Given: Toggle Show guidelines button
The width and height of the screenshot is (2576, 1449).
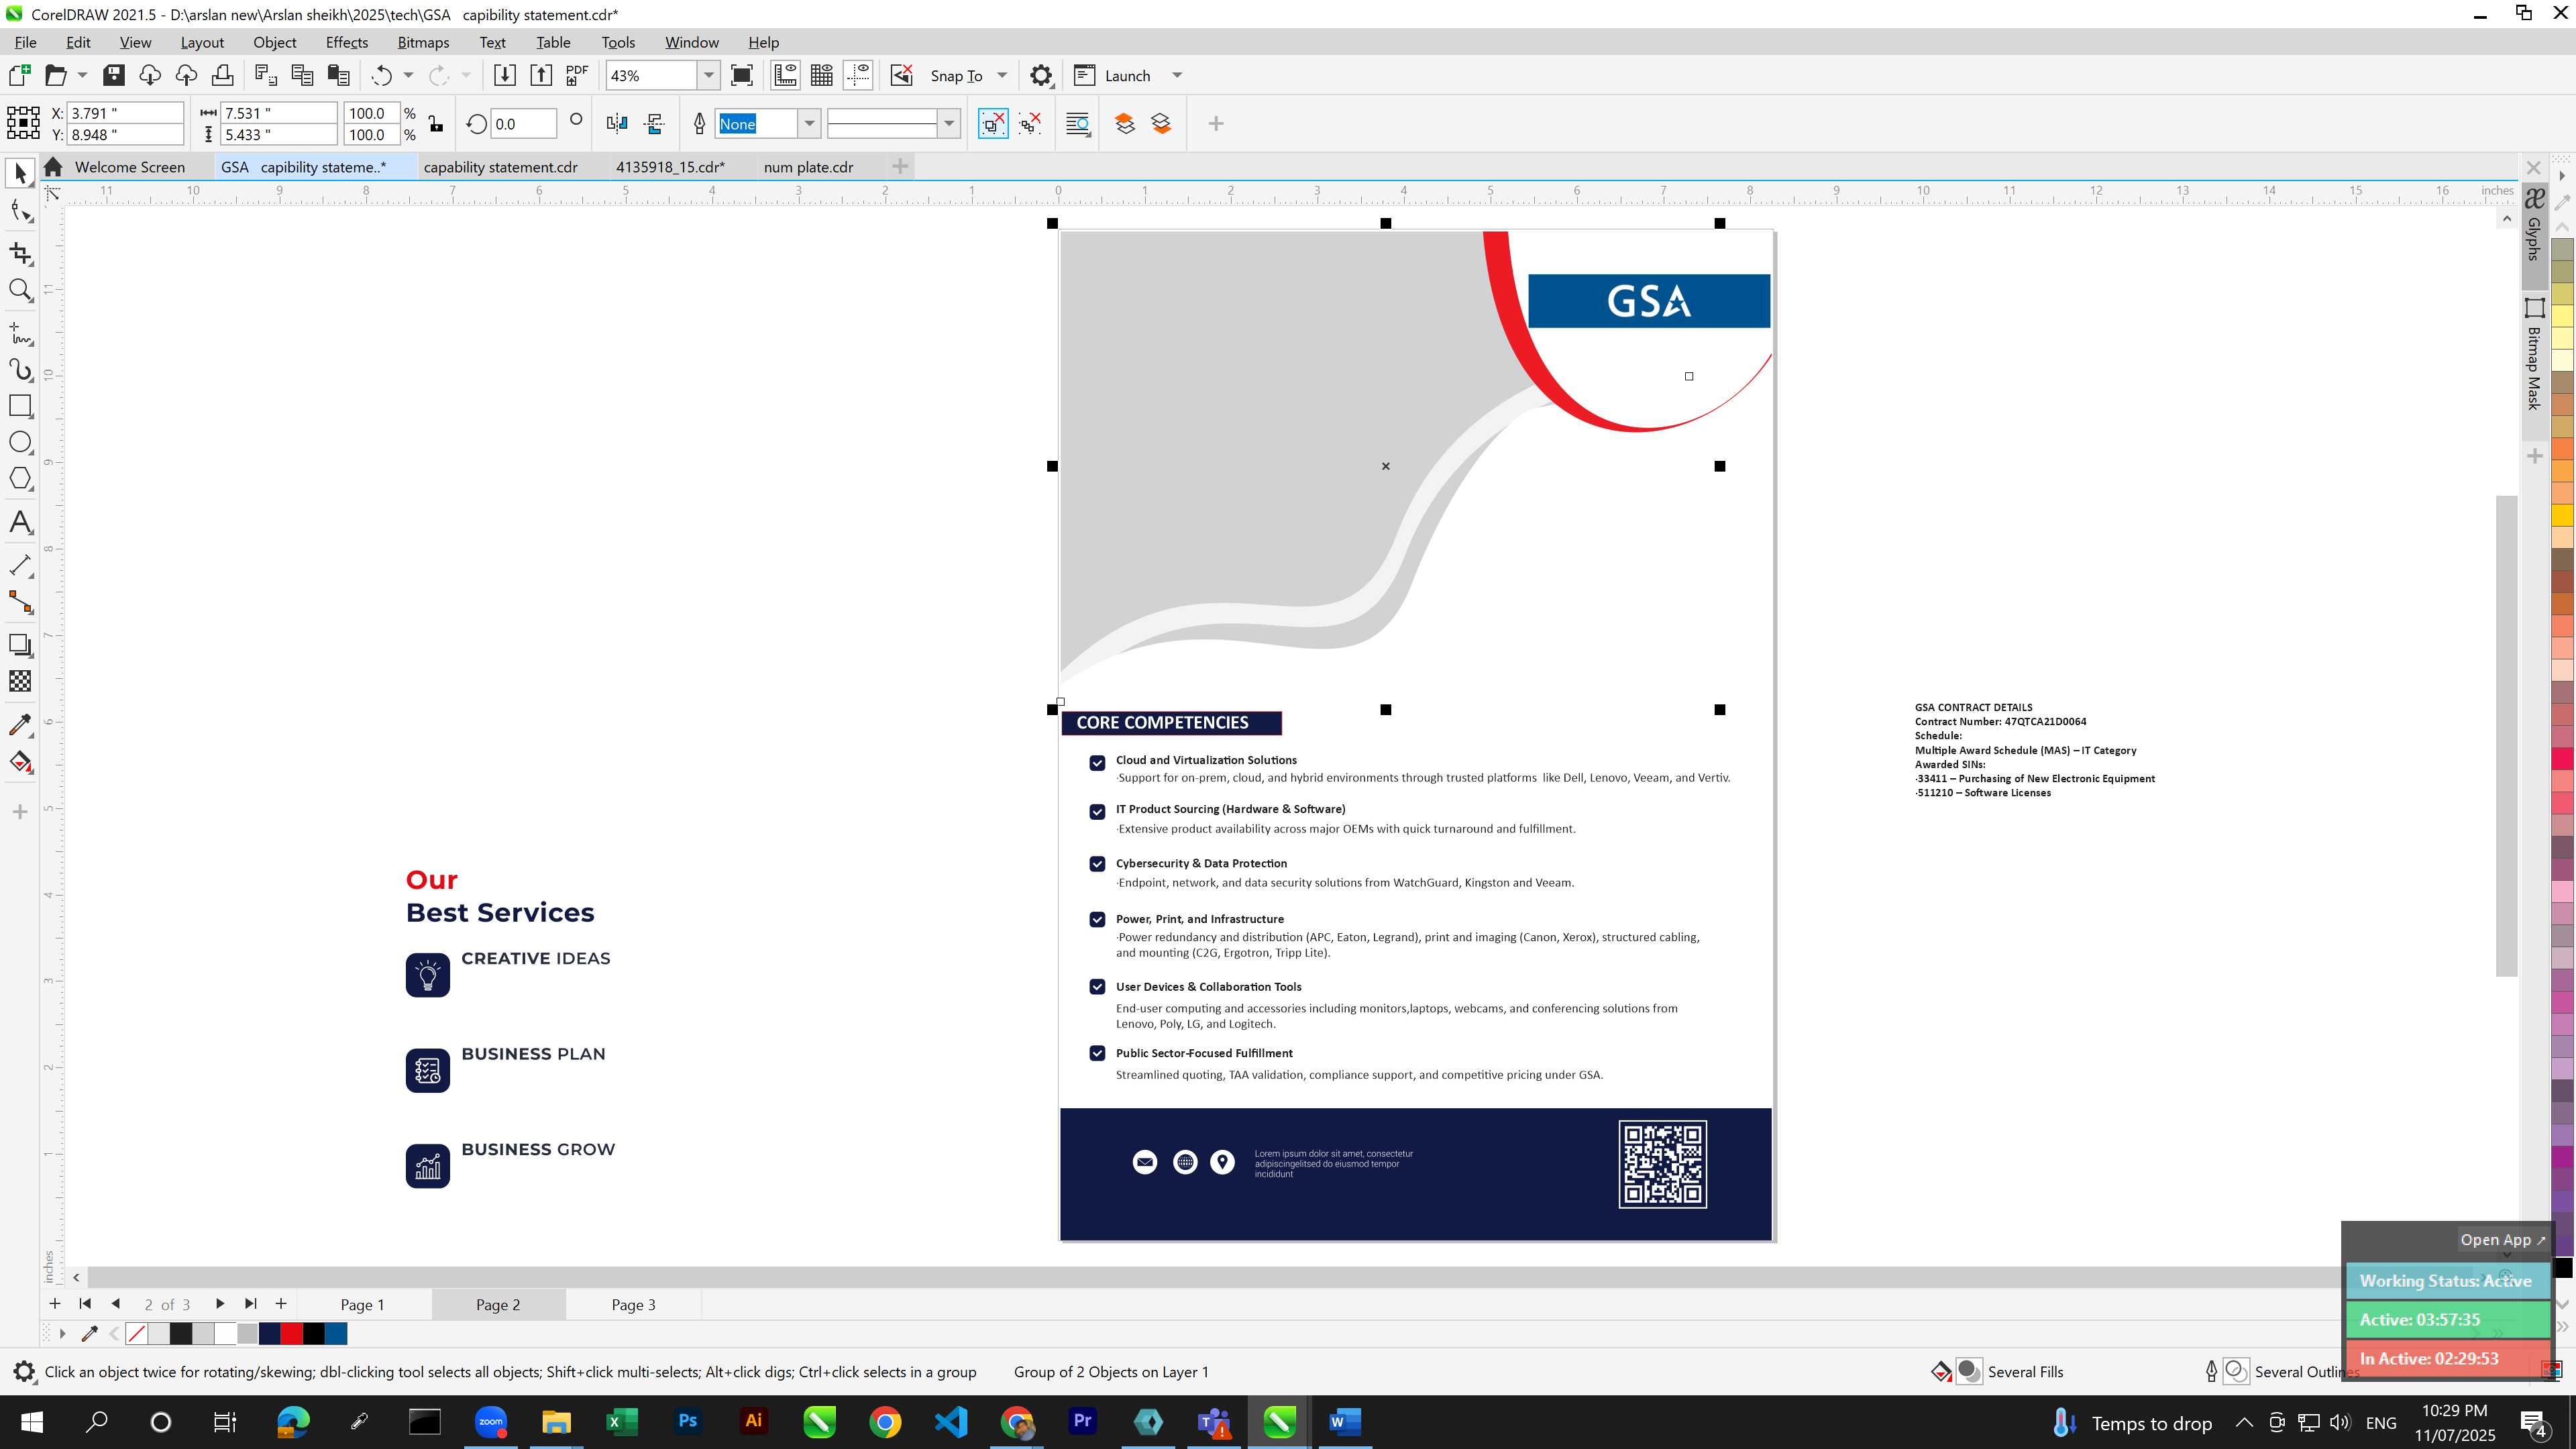Looking at the screenshot, I should 858,76.
